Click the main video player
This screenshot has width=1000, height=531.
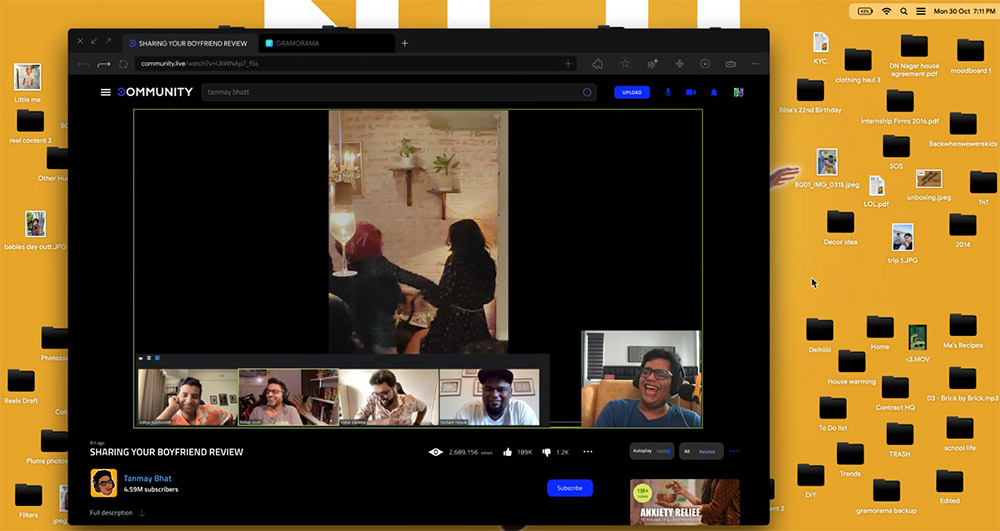click(418, 268)
